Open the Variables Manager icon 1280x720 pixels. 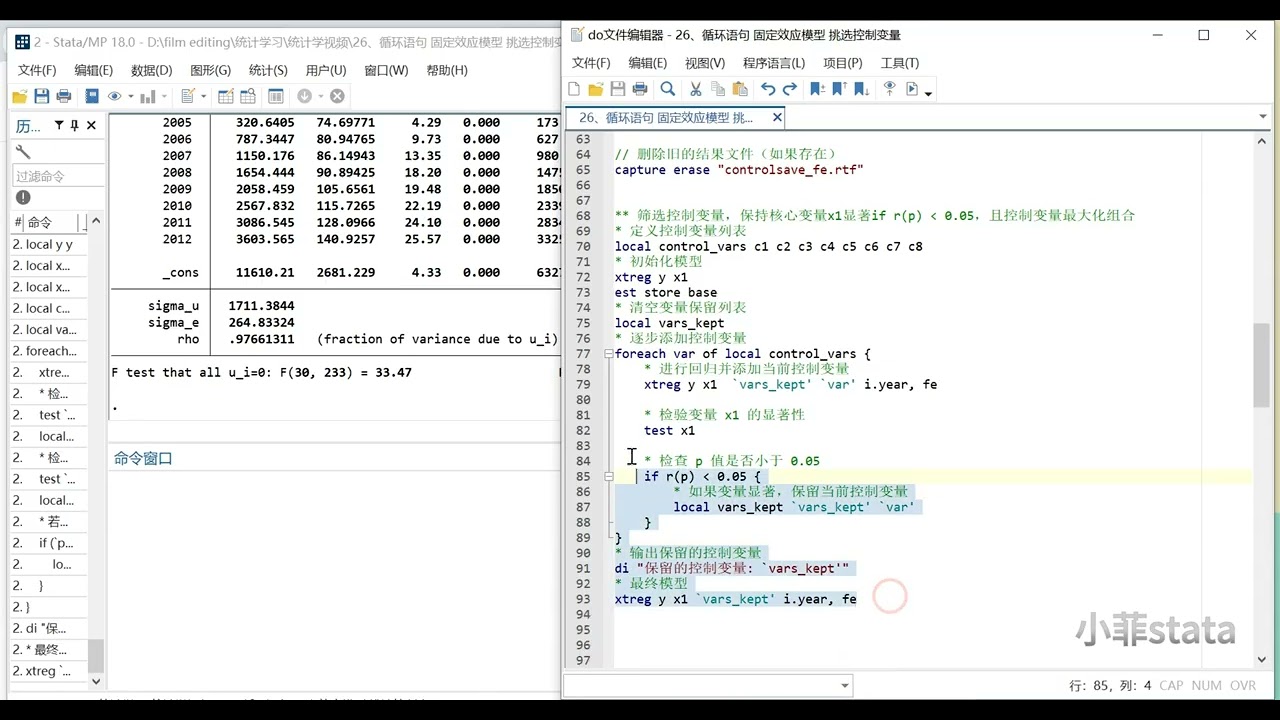click(276, 96)
